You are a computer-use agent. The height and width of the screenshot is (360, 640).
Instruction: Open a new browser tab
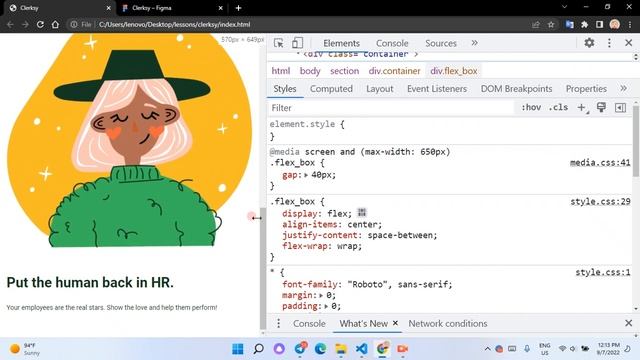238,8
